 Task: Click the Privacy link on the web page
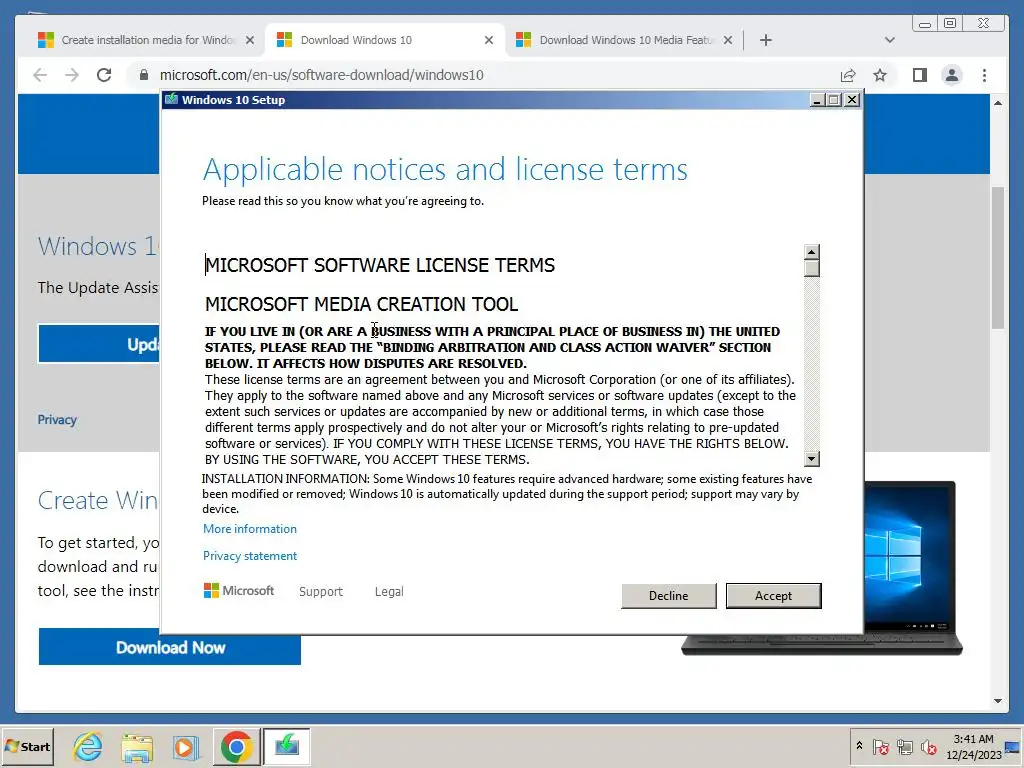tap(57, 420)
